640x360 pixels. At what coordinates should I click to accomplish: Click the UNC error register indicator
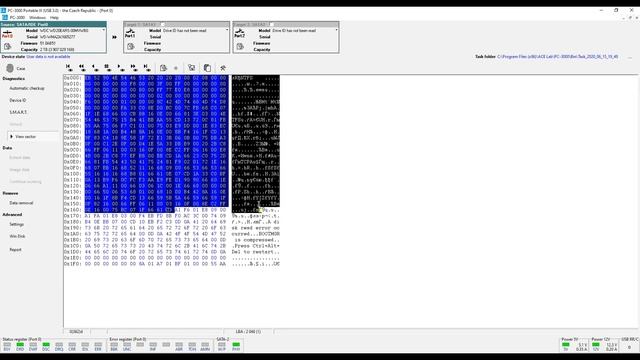click(x=127, y=347)
